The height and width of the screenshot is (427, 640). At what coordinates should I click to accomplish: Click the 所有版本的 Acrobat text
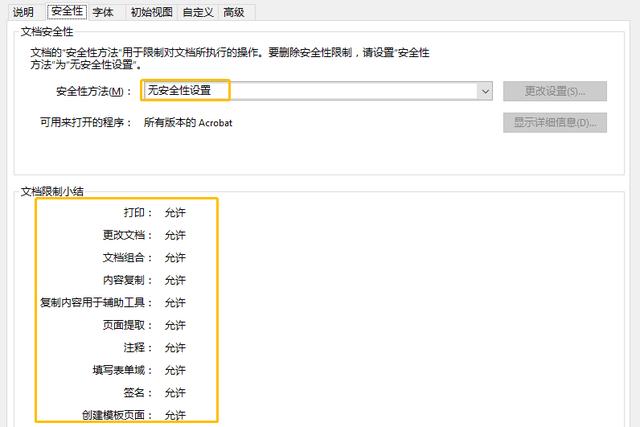tap(188, 122)
